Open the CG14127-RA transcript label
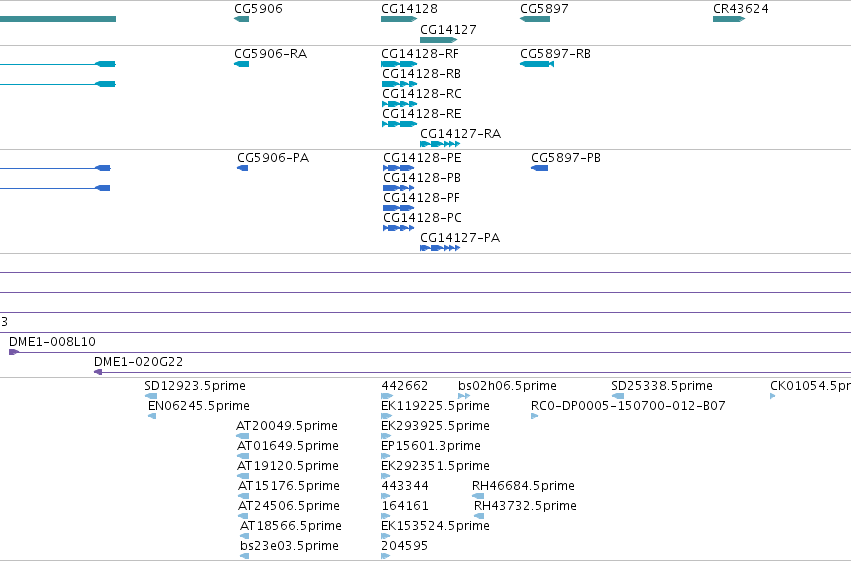 click(x=460, y=134)
